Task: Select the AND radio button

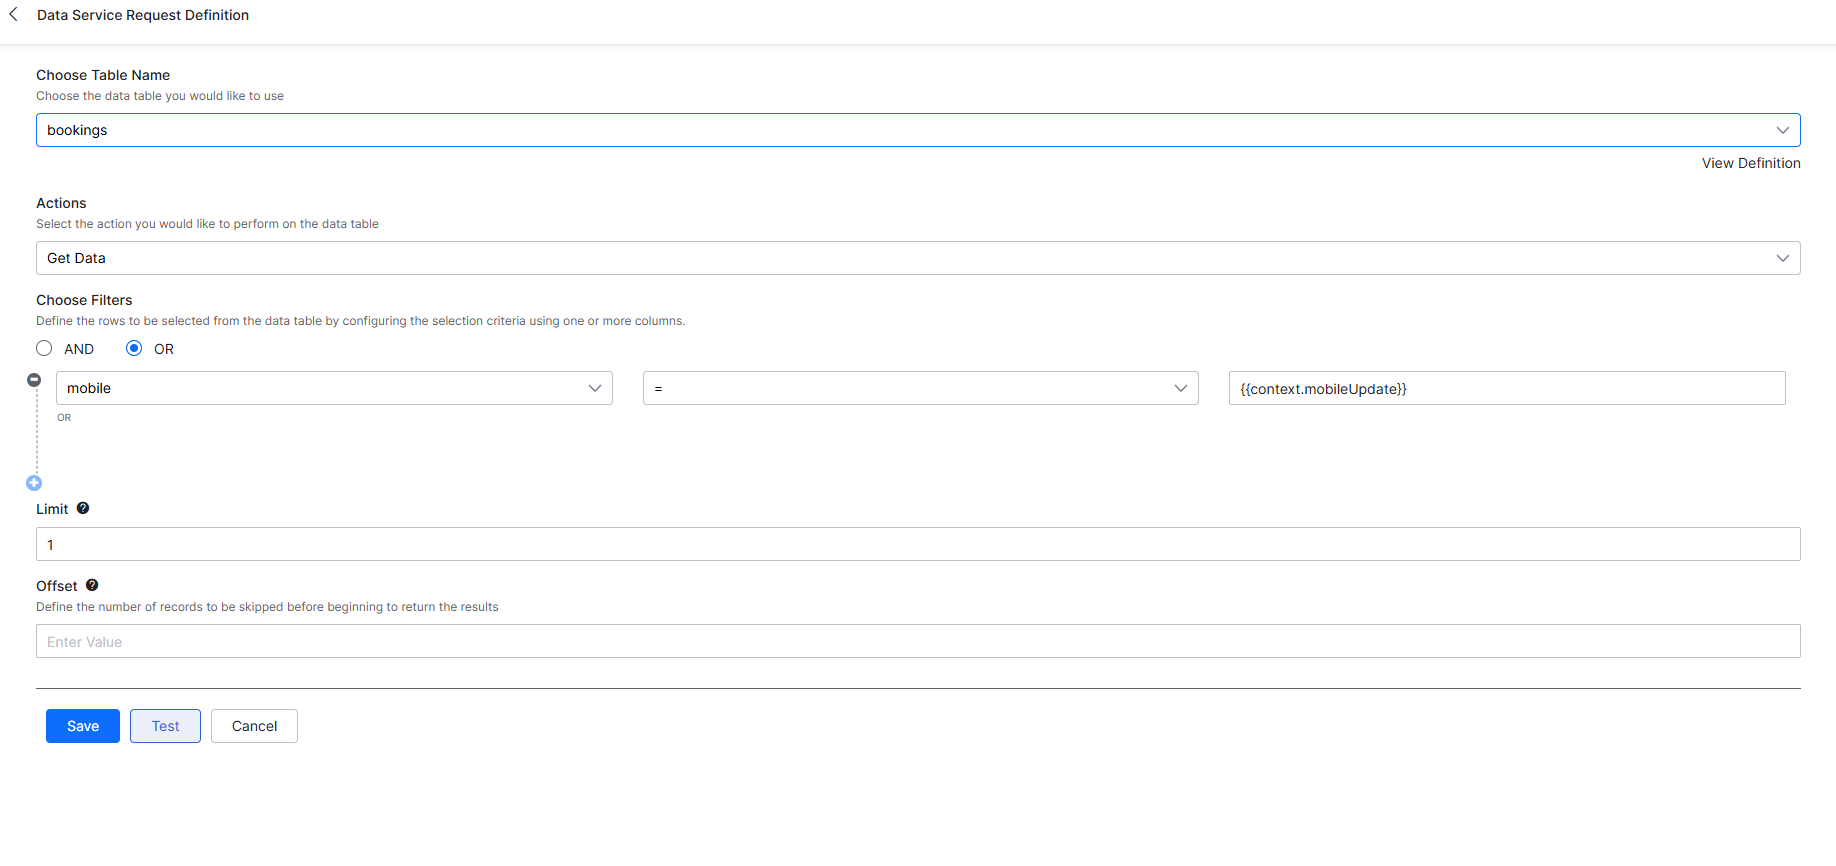Action: coord(45,349)
